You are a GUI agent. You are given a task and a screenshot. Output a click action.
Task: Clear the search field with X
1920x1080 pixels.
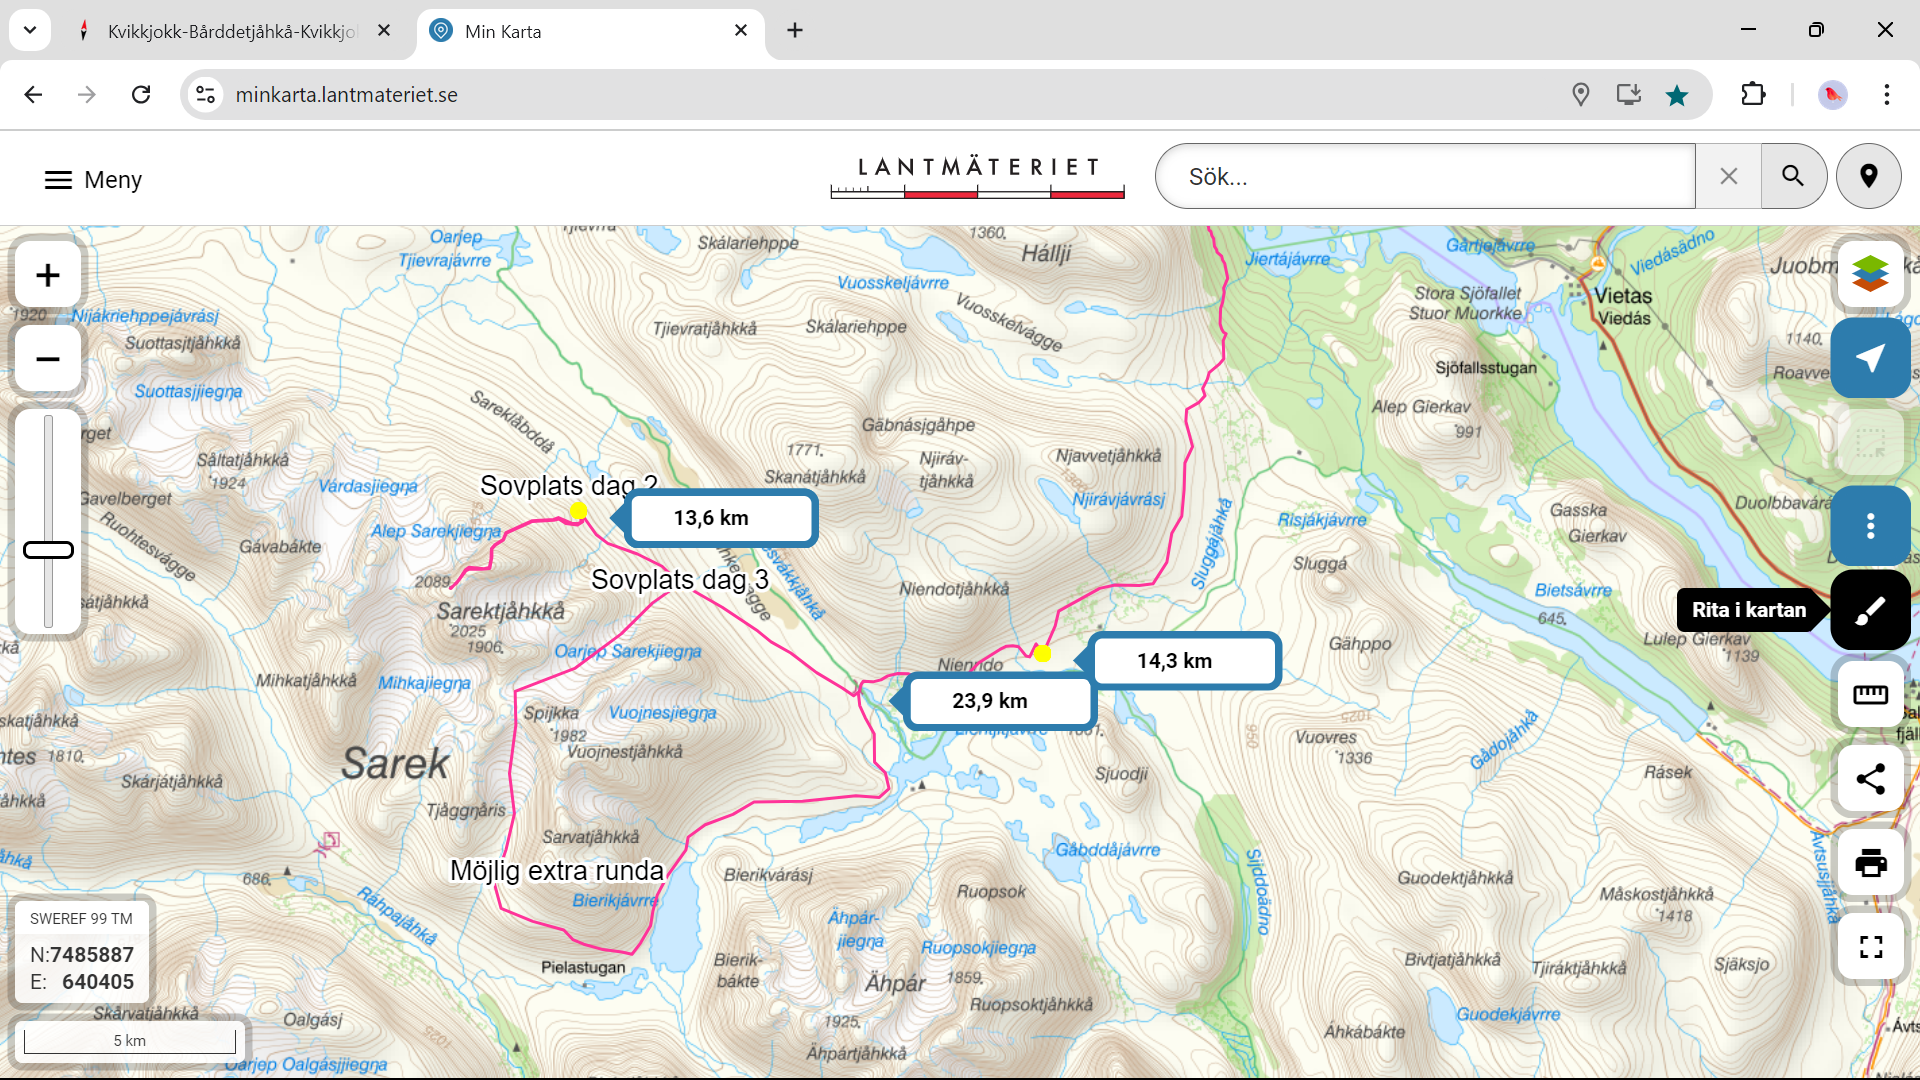click(x=1728, y=177)
